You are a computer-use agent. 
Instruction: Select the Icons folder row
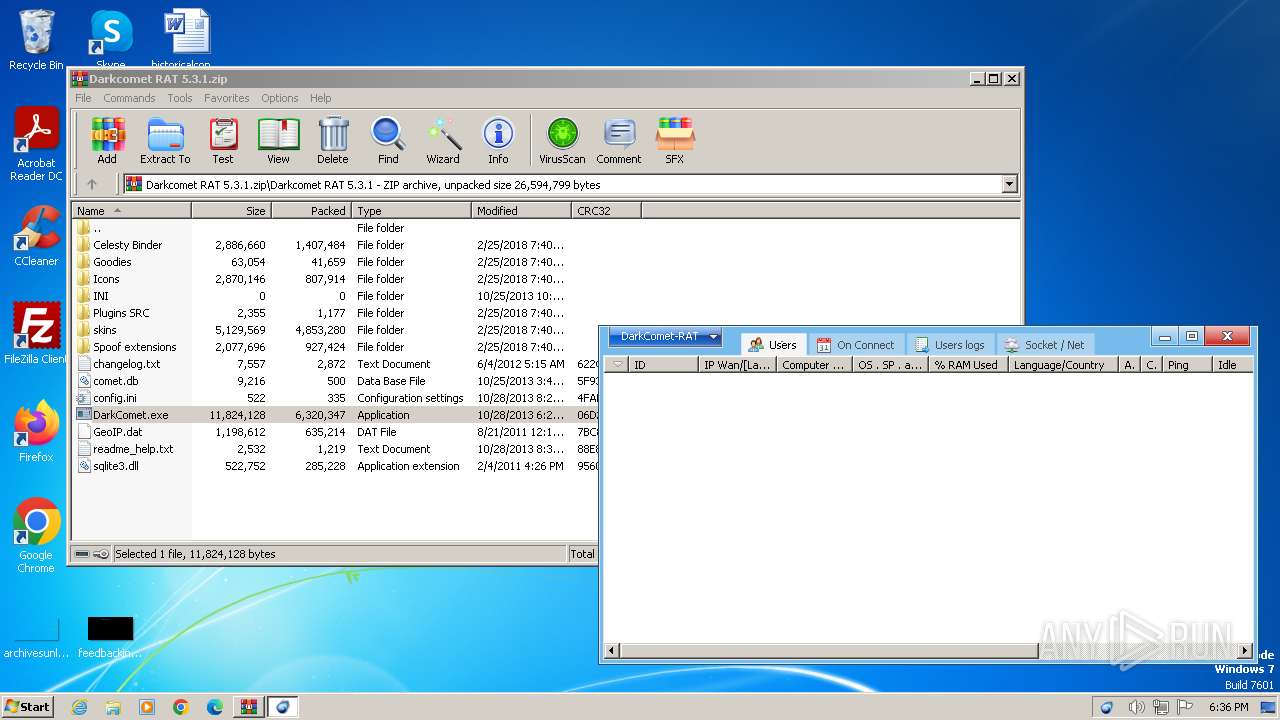coord(106,279)
